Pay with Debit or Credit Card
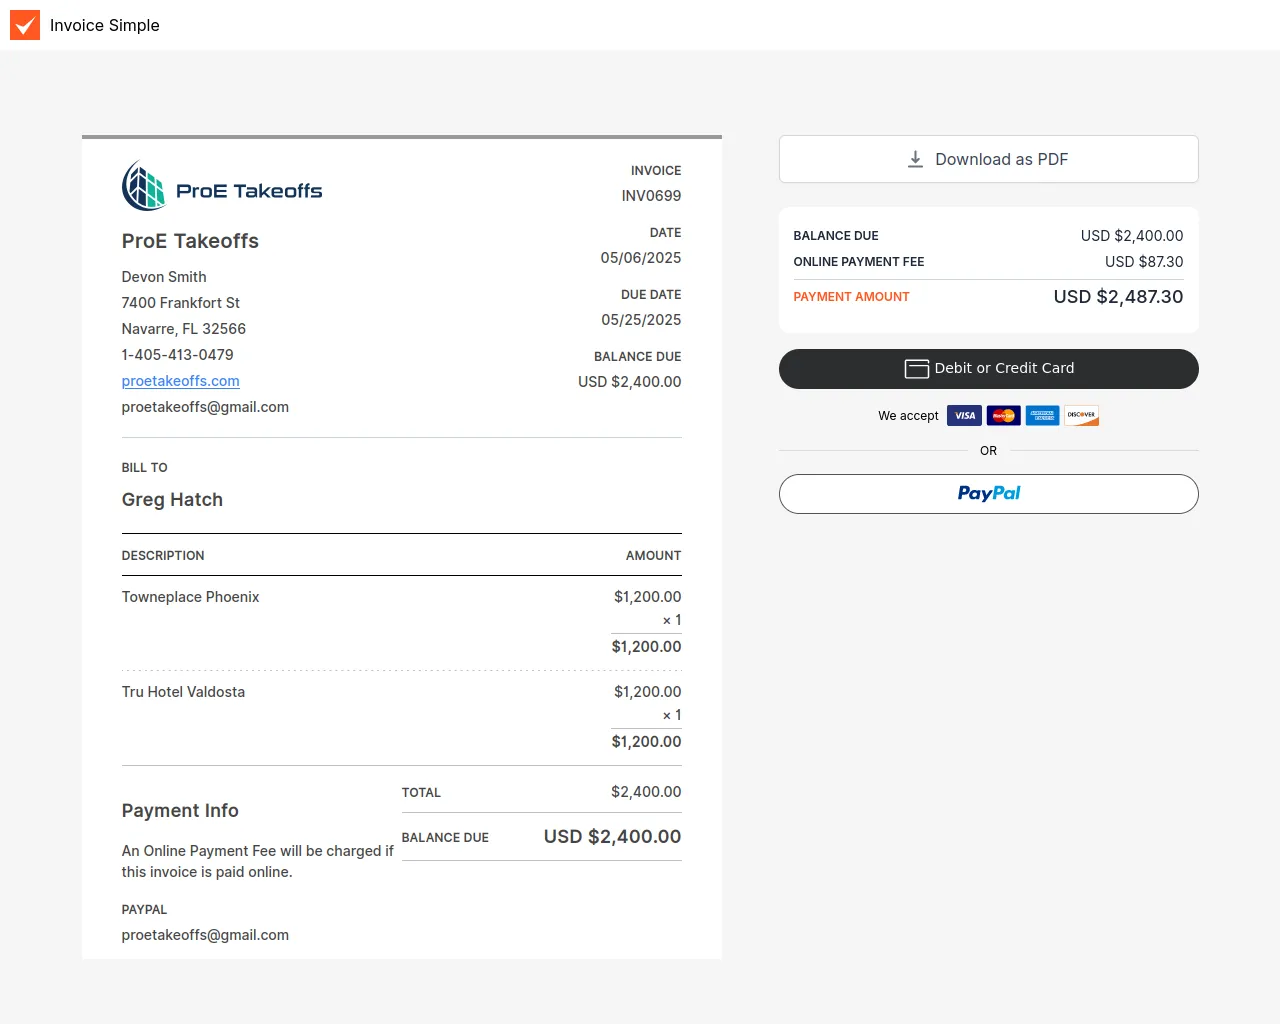The height and width of the screenshot is (1024, 1280). pos(988,369)
